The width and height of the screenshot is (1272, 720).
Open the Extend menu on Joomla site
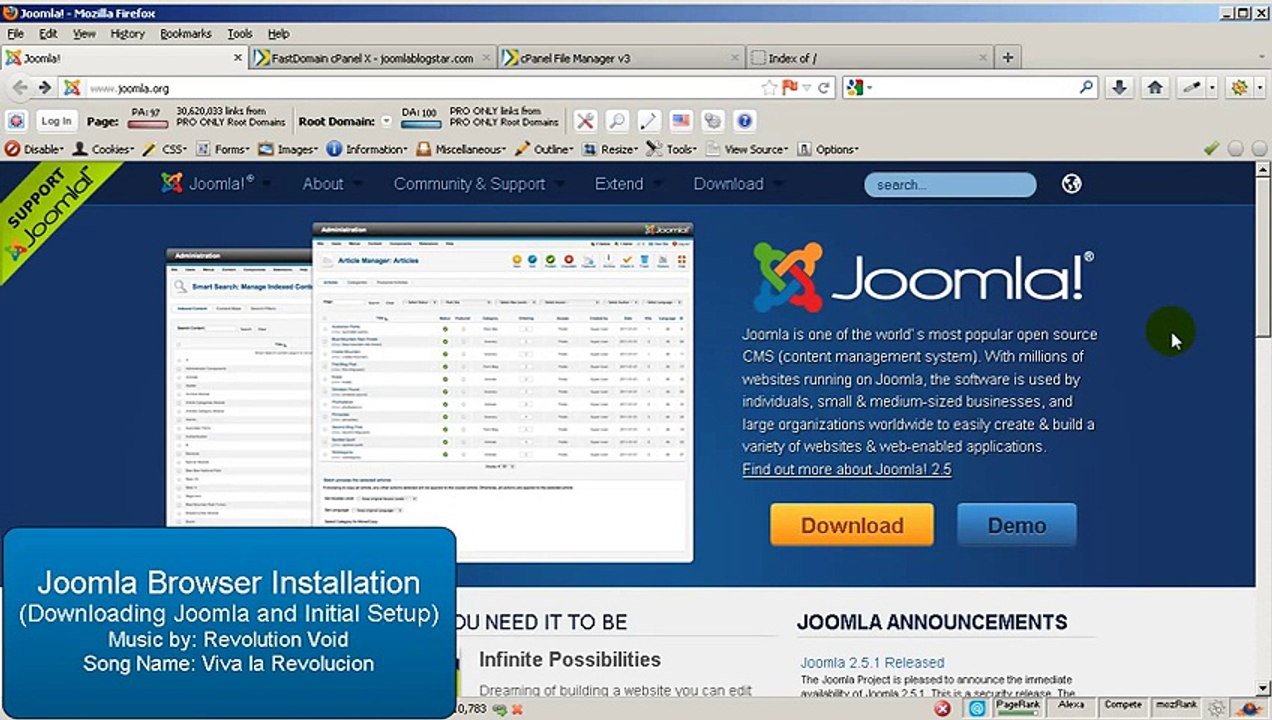coord(619,184)
